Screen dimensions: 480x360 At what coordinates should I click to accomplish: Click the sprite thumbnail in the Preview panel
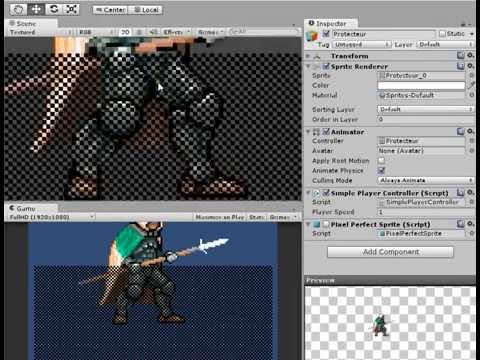[380, 326]
